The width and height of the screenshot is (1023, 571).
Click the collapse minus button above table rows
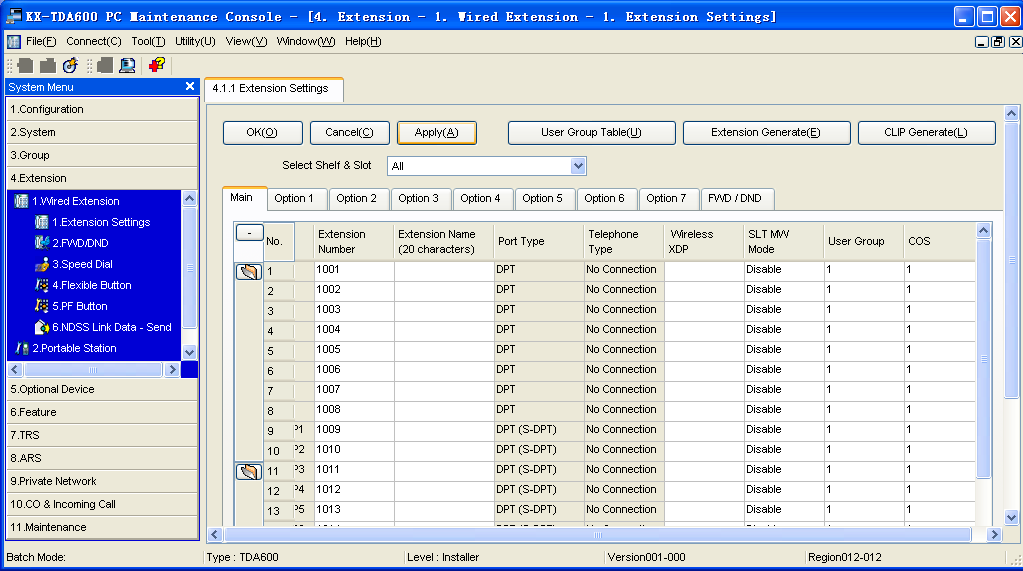(x=249, y=232)
